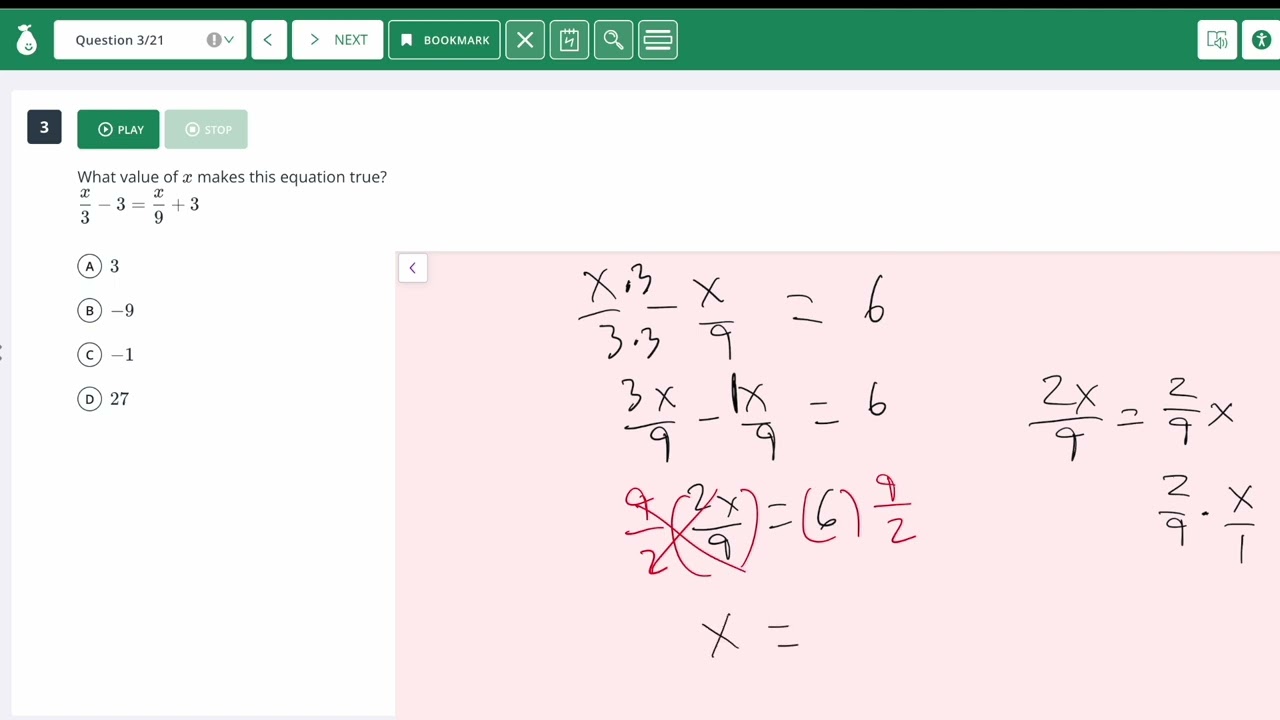Open the notepad tool
1280x720 pixels.
[569, 40]
